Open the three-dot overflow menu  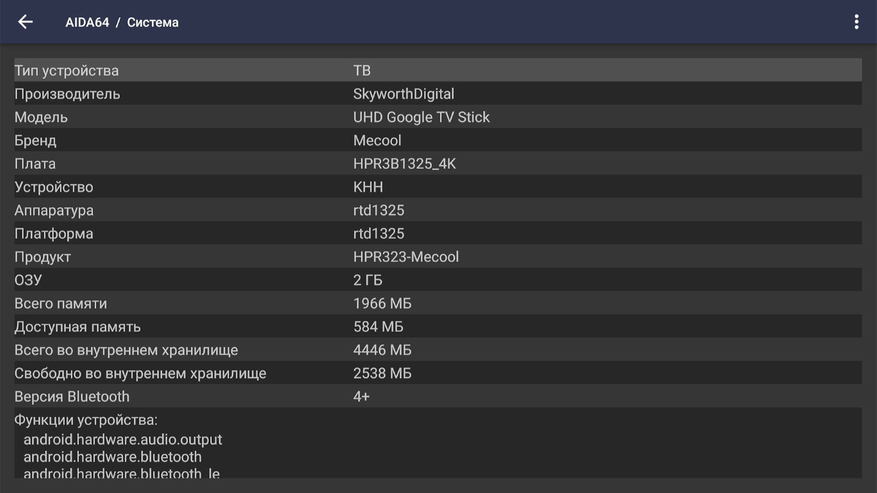856,22
